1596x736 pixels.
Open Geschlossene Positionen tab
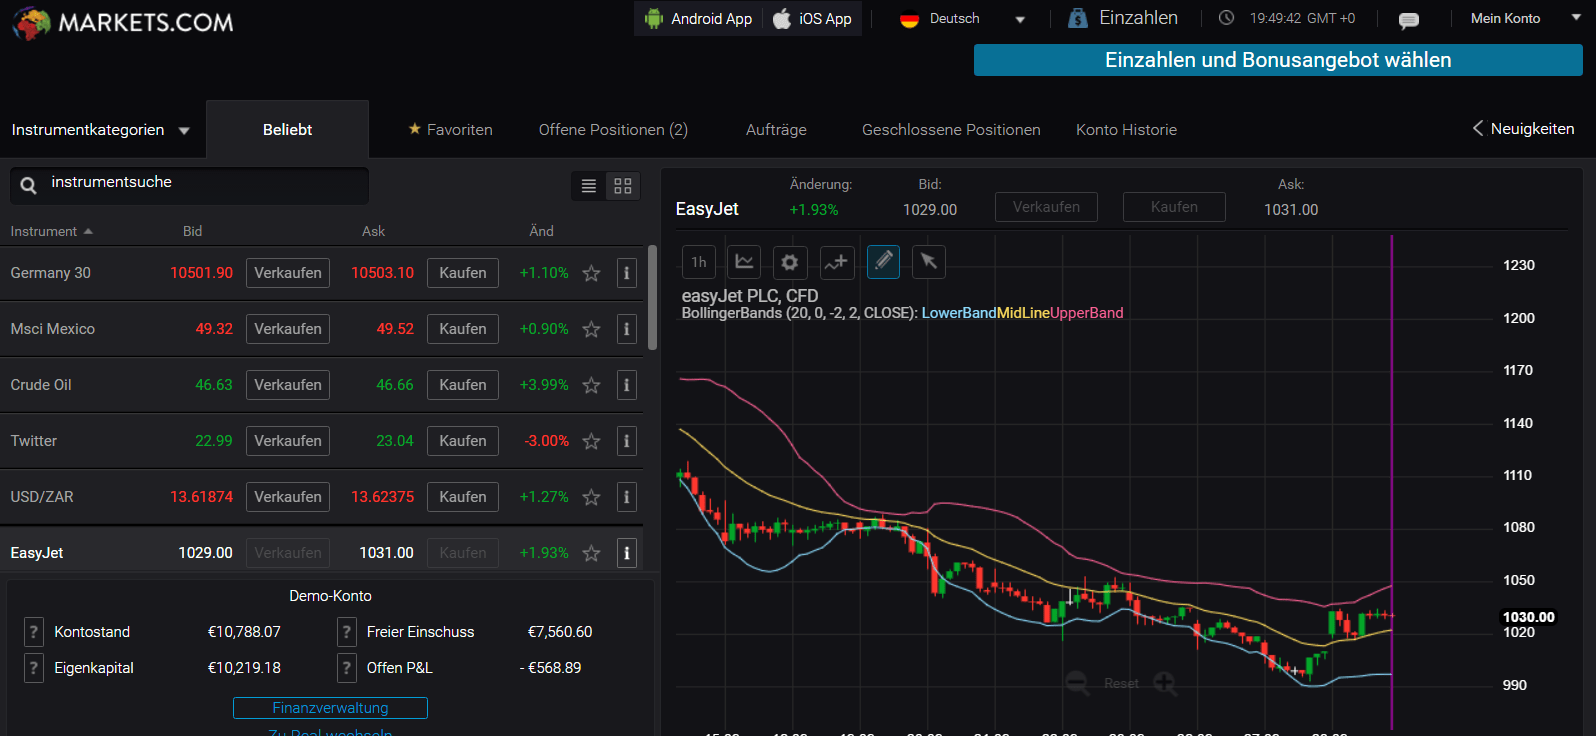(951, 130)
